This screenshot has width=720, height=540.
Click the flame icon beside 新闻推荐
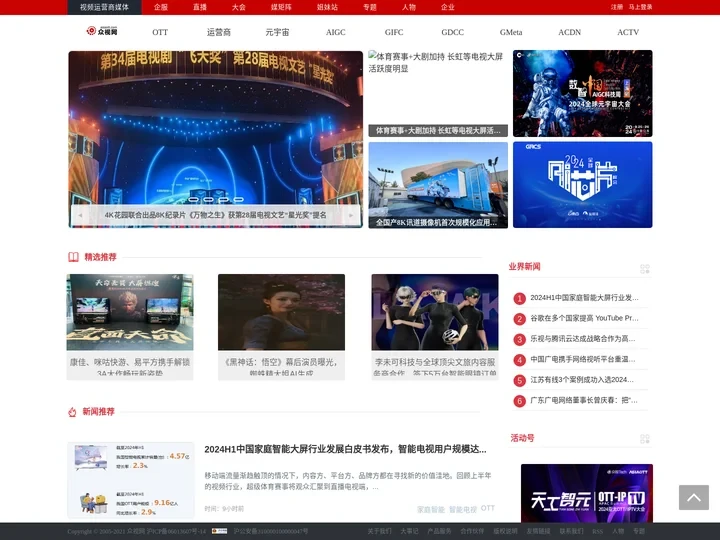72,412
